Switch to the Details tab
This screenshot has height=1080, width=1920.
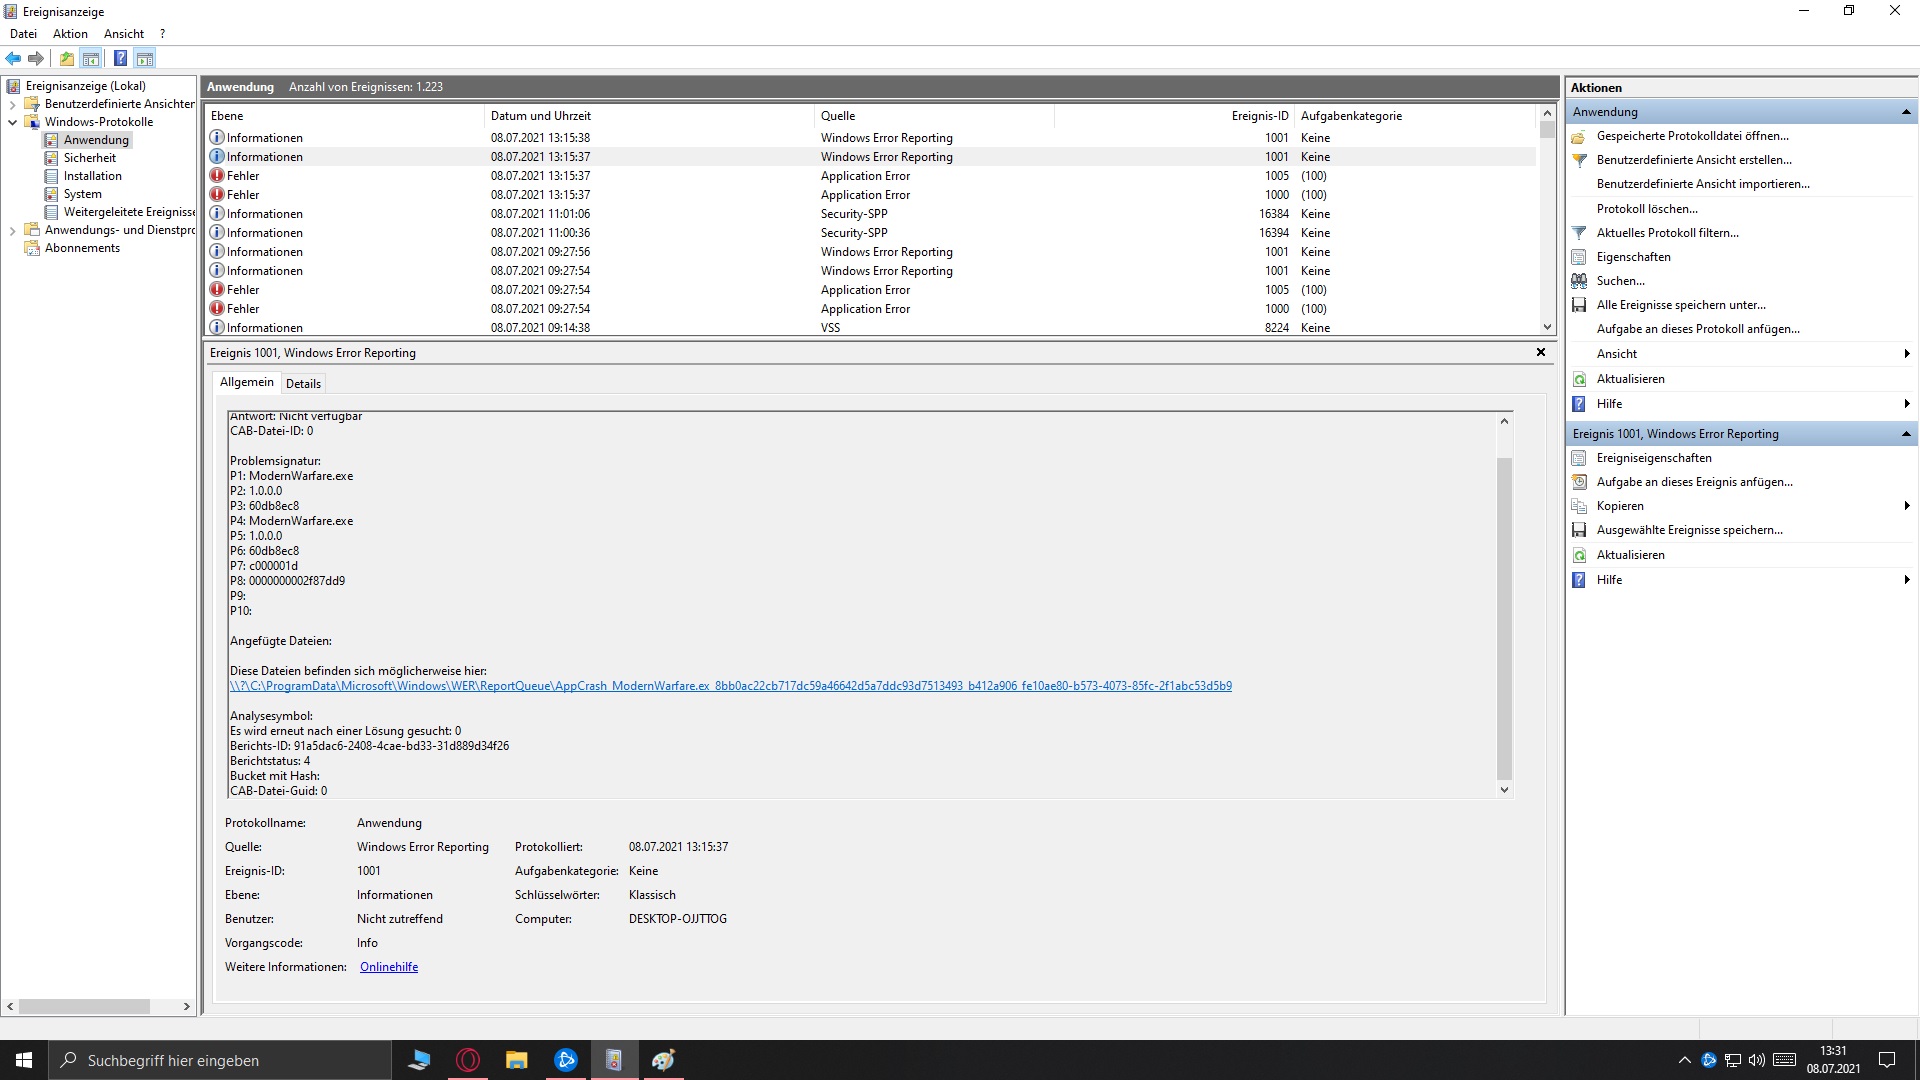[x=303, y=383]
